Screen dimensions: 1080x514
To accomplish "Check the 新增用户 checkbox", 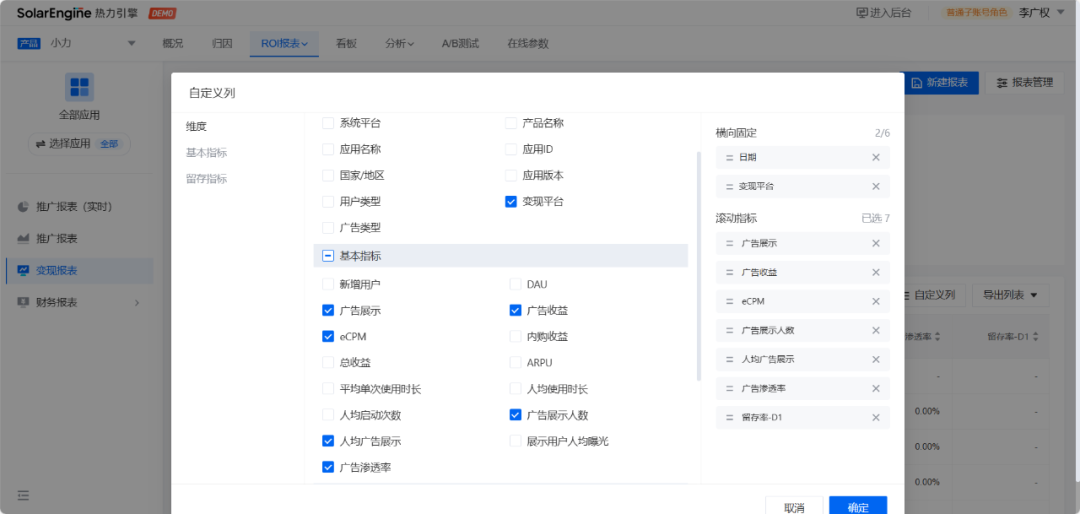I will pos(328,284).
